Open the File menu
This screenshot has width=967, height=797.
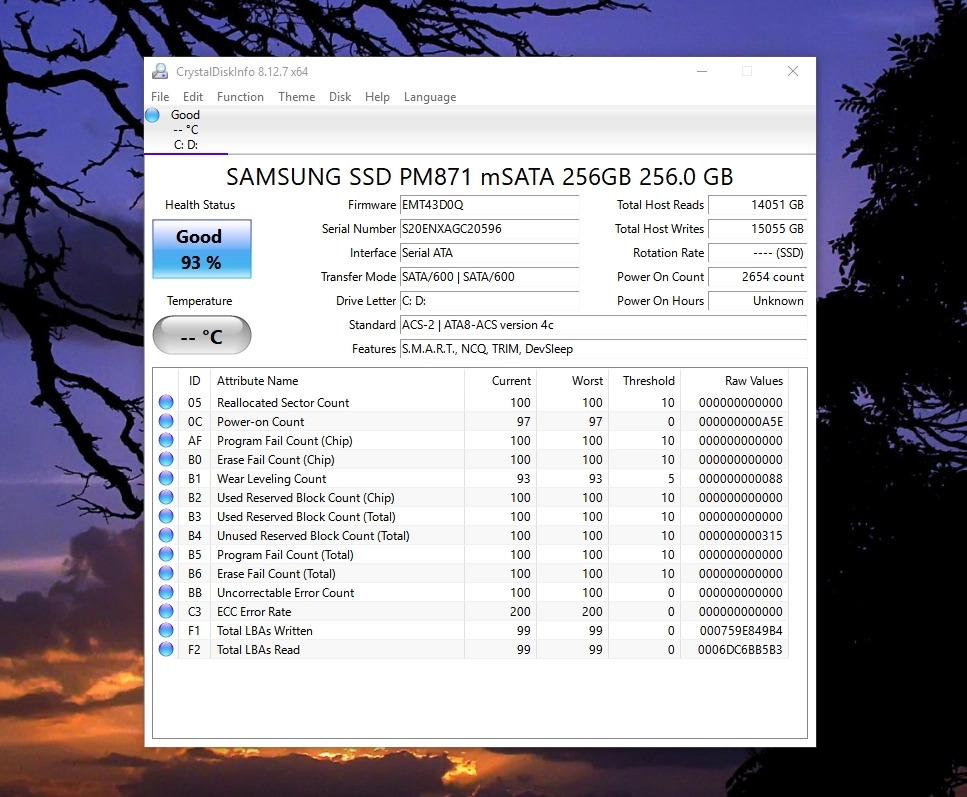[160, 97]
